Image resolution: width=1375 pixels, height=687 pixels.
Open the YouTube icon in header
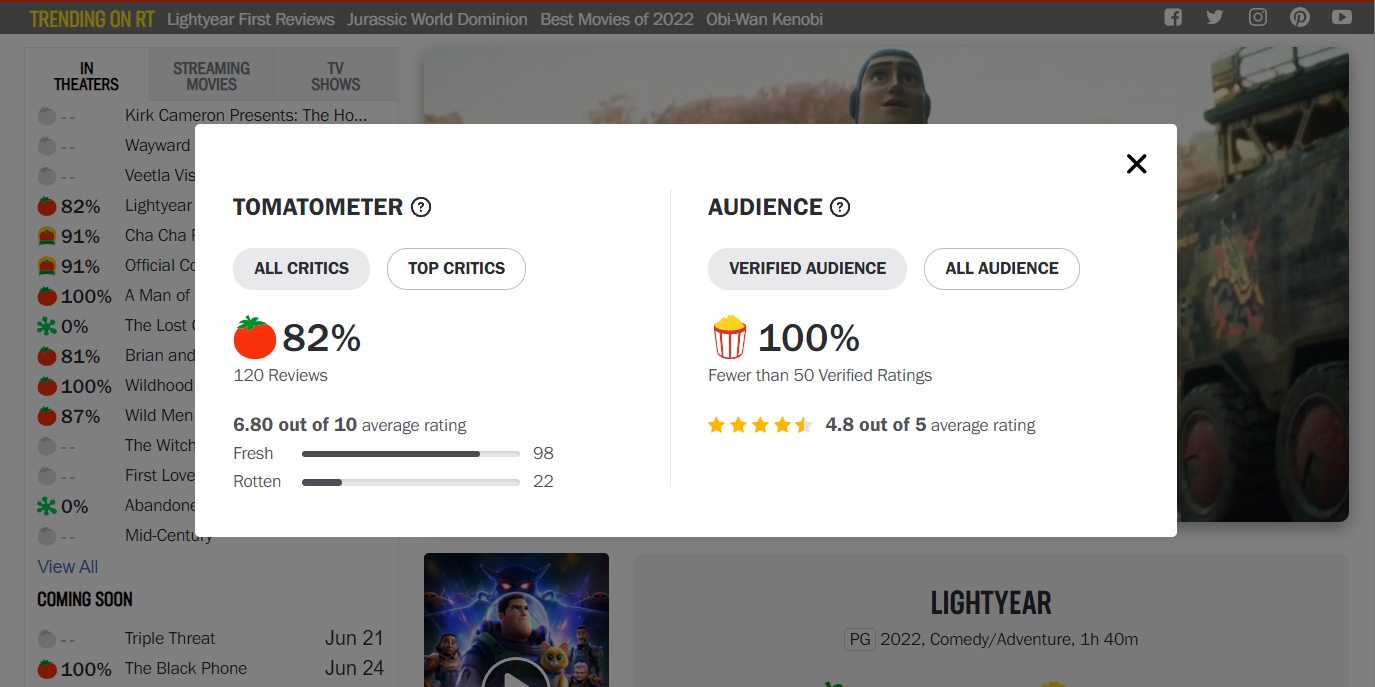1342,17
